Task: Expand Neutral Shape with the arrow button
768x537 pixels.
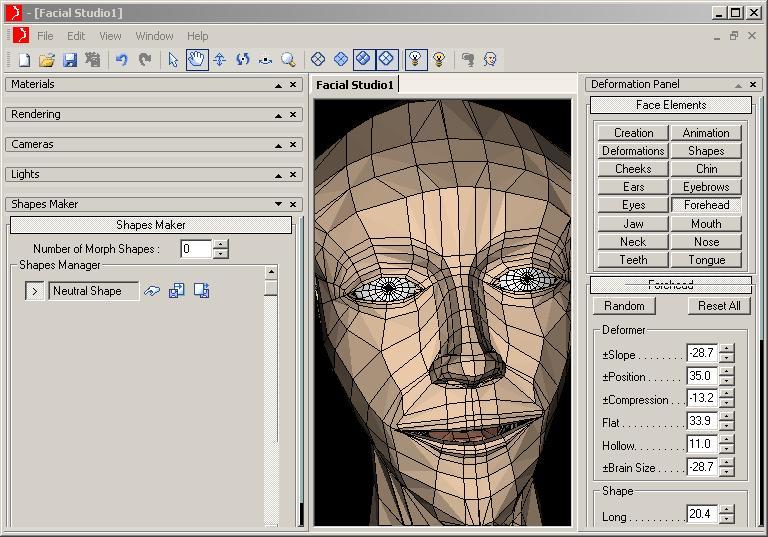Action: click(34, 291)
